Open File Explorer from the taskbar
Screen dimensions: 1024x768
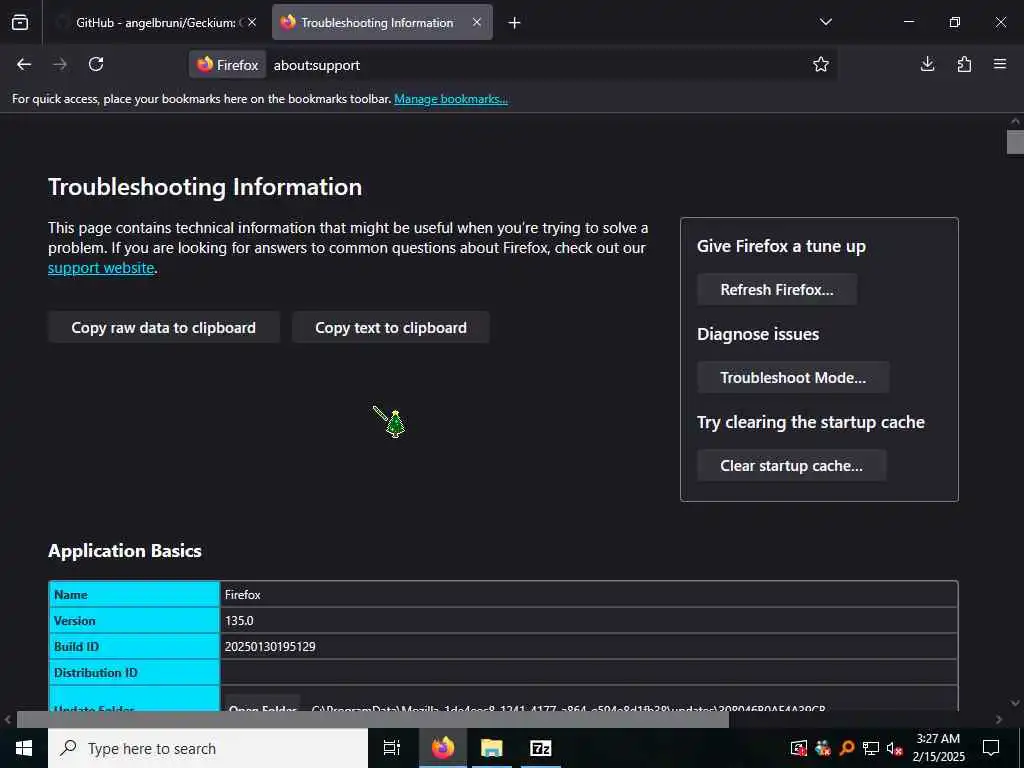pyautogui.click(x=492, y=748)
